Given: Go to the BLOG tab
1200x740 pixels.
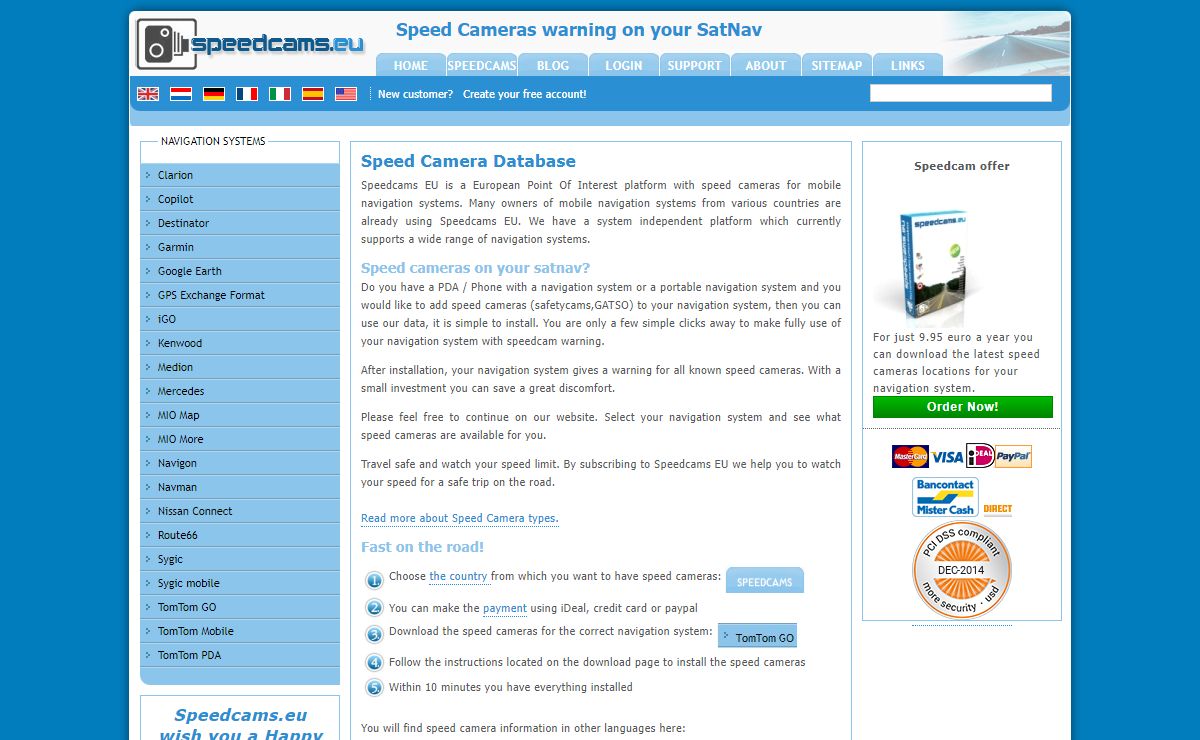Looking at the screenshot, I should (x=553, y=65).
